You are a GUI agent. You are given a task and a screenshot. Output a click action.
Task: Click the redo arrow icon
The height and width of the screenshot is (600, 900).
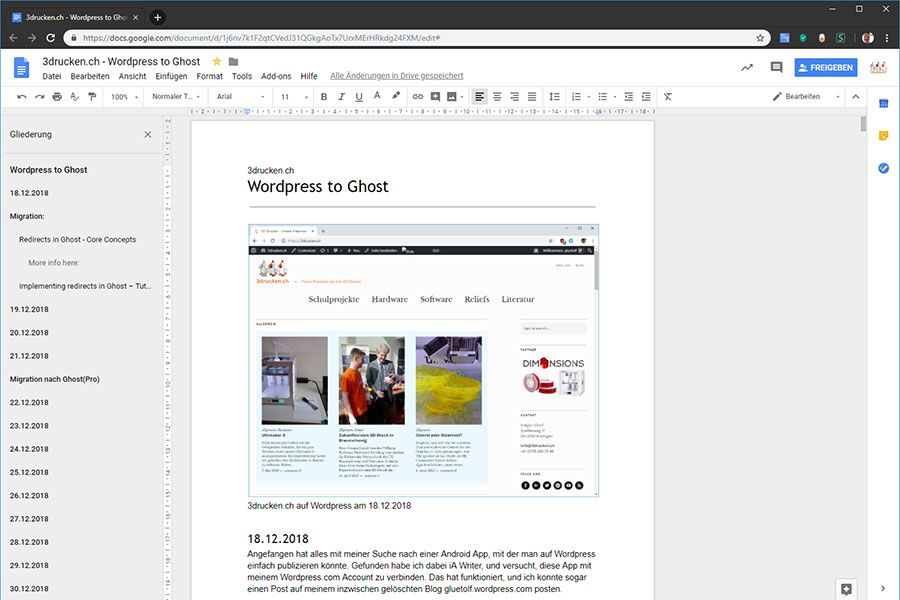point(40,96)
